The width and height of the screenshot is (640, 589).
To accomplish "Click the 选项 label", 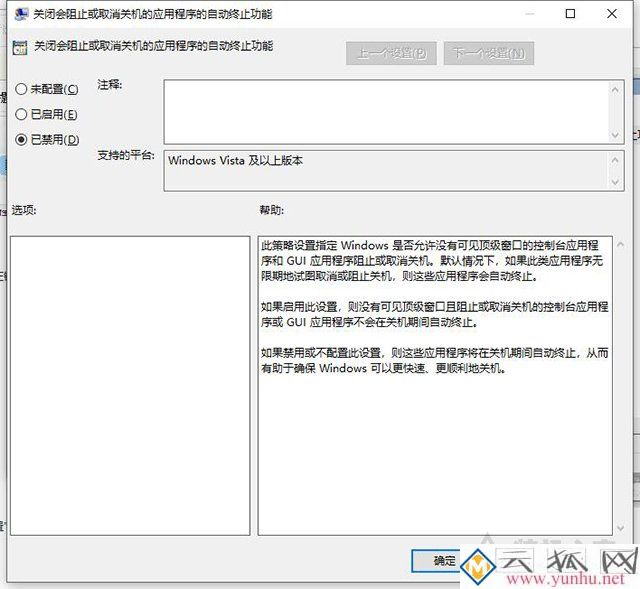I will tap(24, 210).
